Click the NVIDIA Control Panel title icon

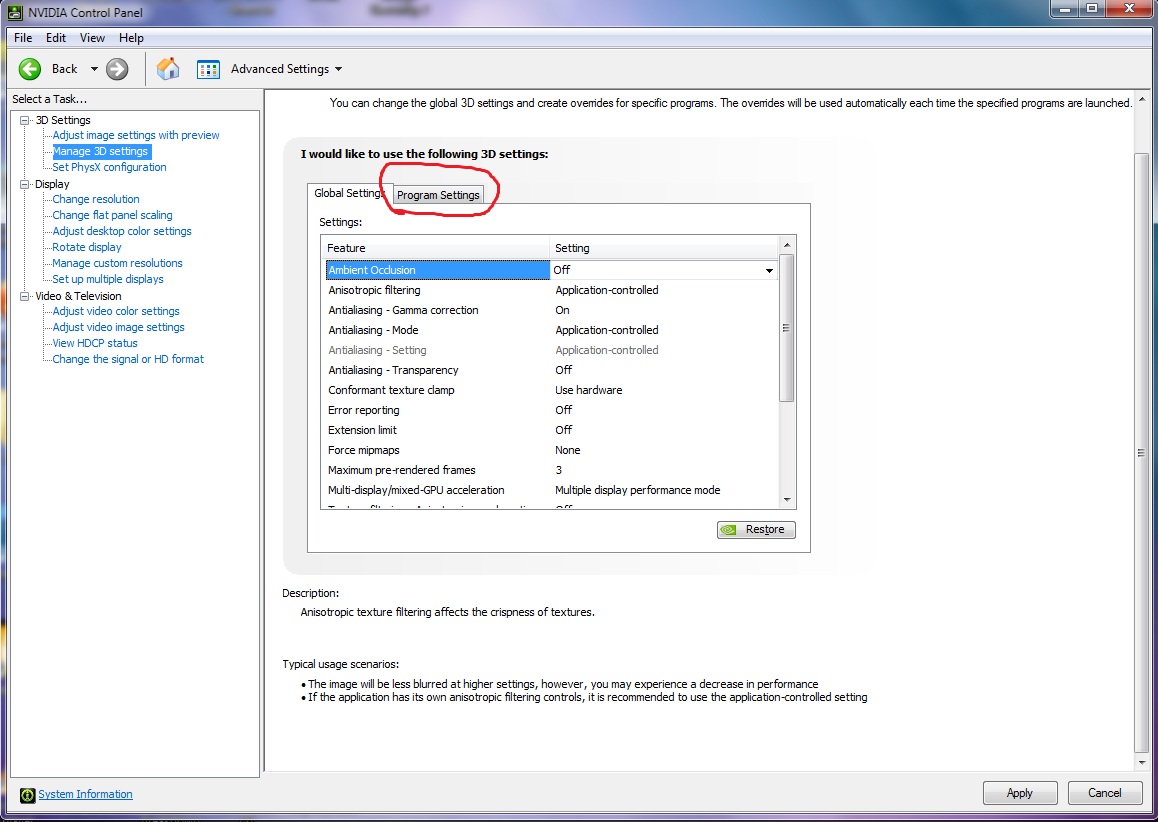(14, 12)
